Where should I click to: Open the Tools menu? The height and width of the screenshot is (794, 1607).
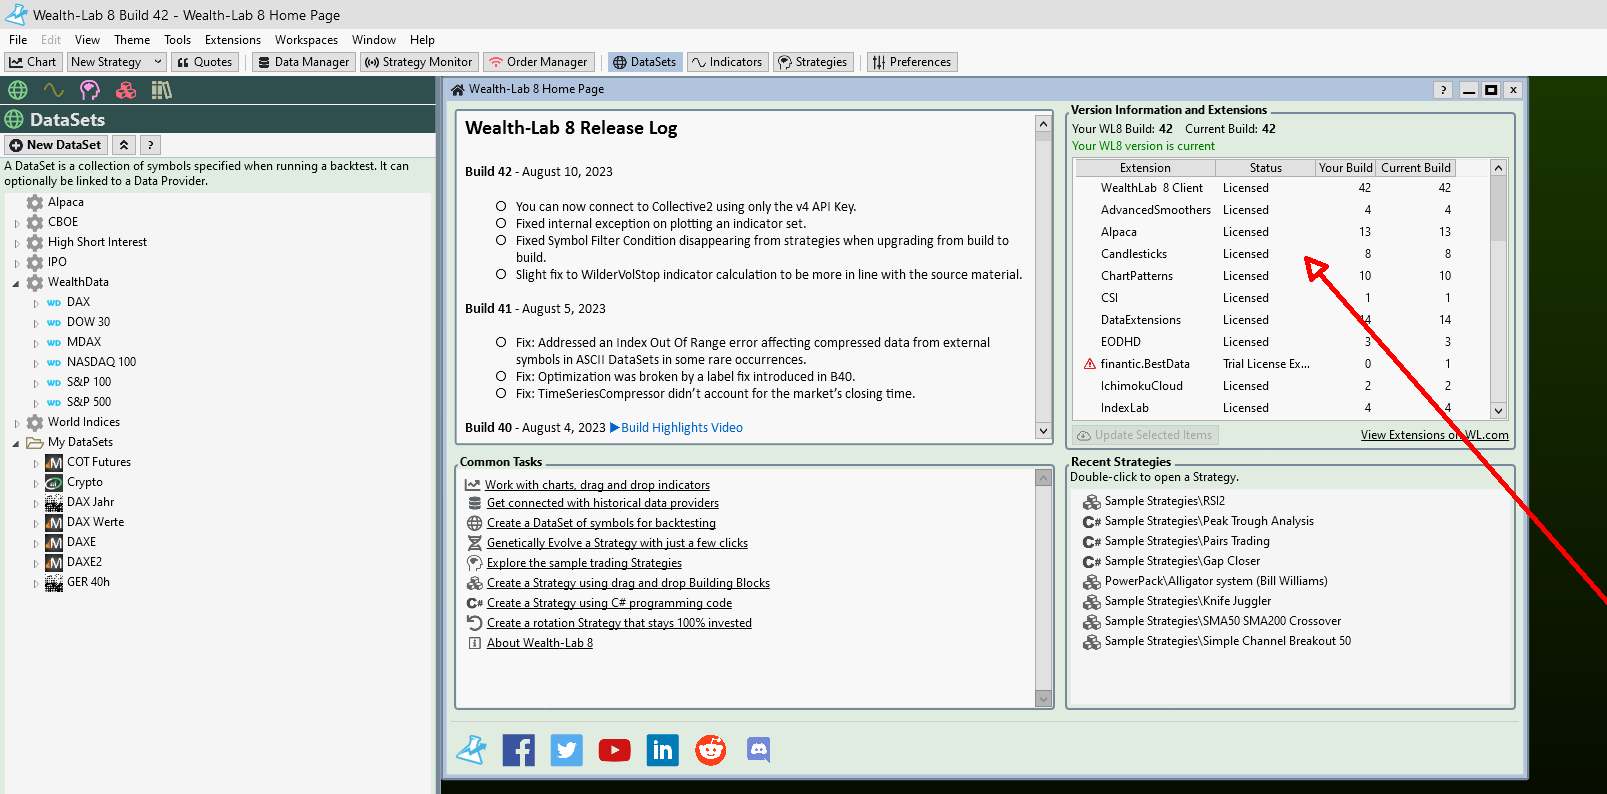(x=178, y=40)
